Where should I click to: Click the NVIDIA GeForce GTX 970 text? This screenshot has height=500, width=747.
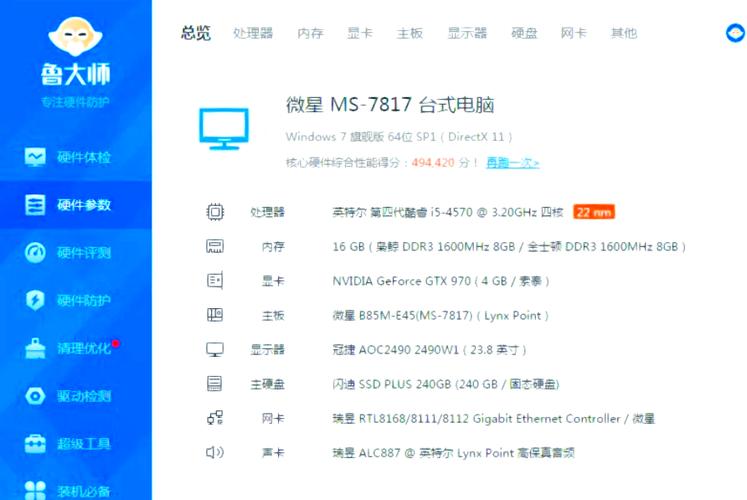point(441,281)
